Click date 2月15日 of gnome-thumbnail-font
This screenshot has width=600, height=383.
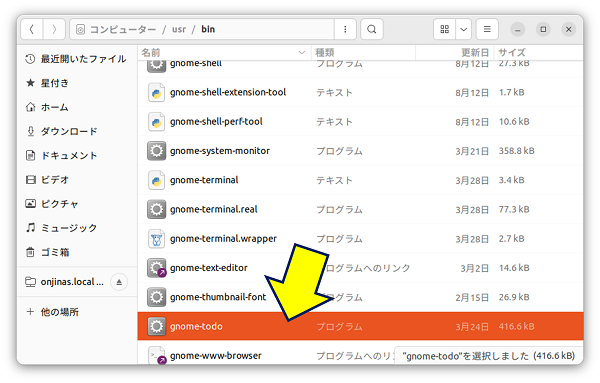tap(472, 297)
